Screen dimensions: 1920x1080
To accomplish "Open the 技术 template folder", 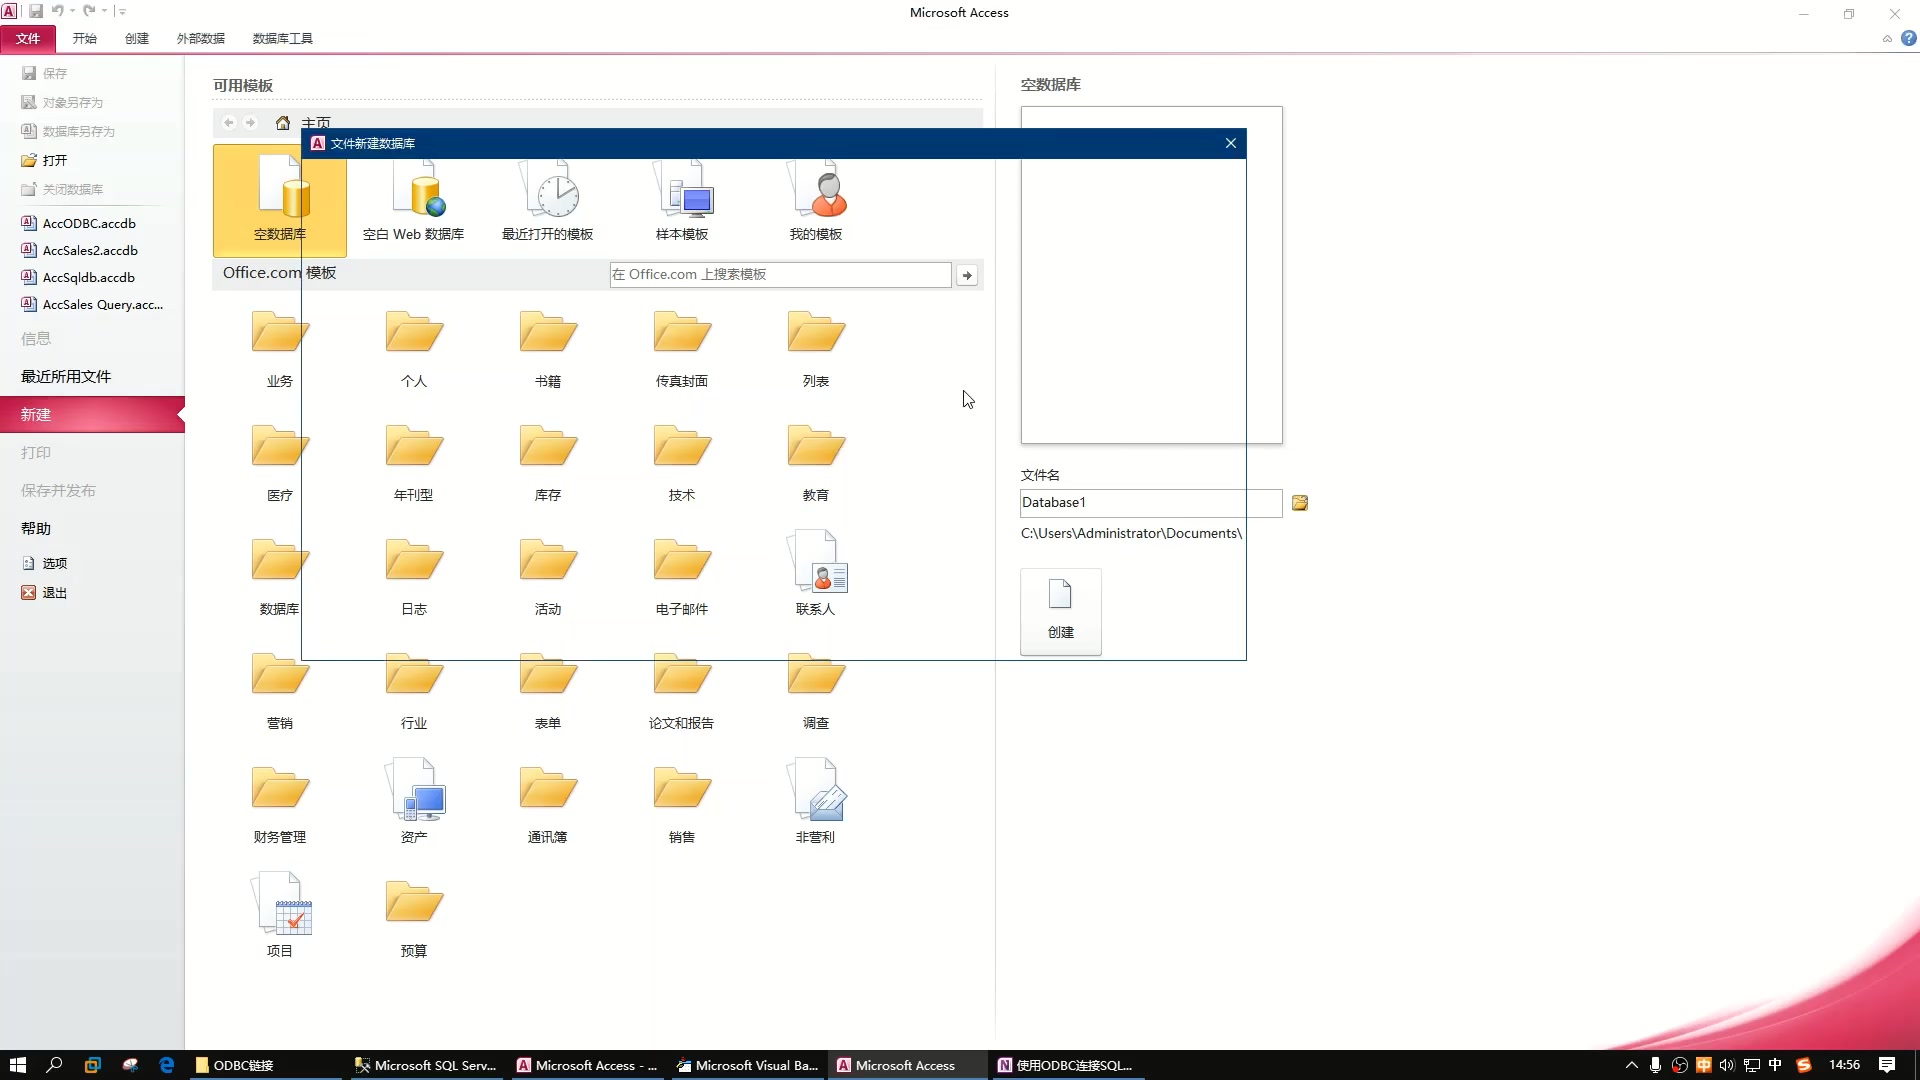I will coord(681,463).
